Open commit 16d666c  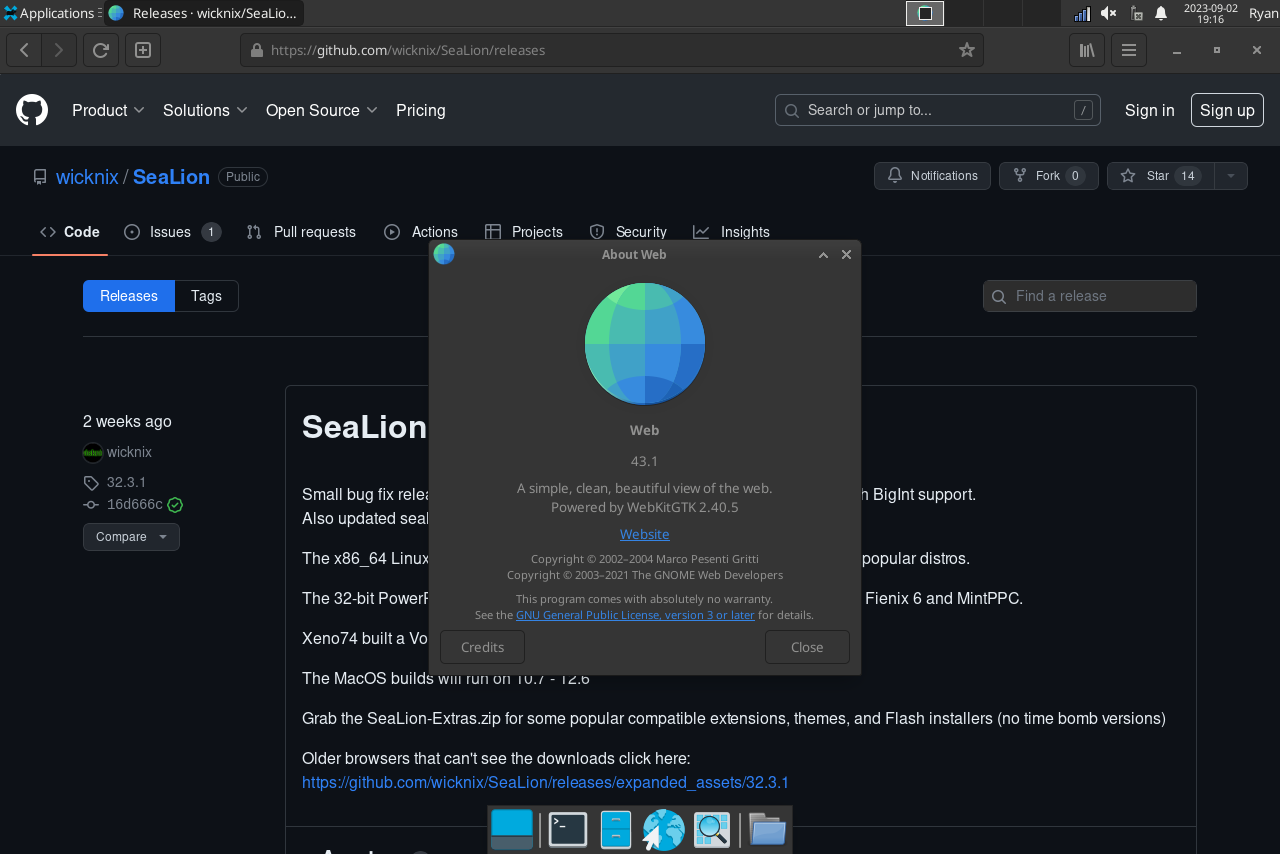(x=134, y=505)
